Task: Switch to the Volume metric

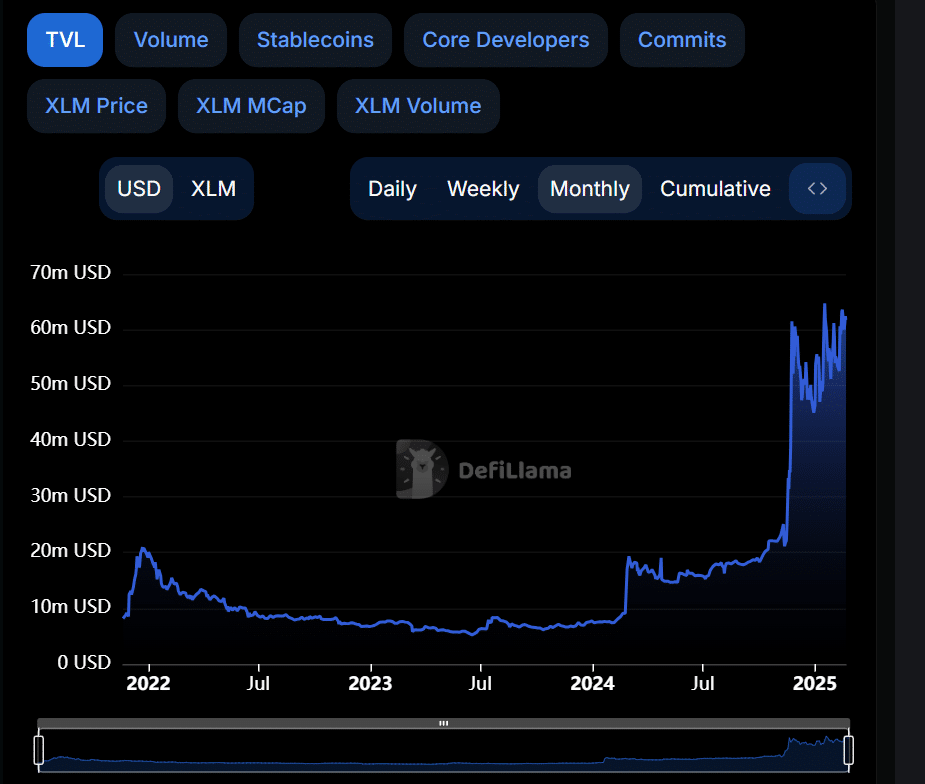Action: click(171, 40)
